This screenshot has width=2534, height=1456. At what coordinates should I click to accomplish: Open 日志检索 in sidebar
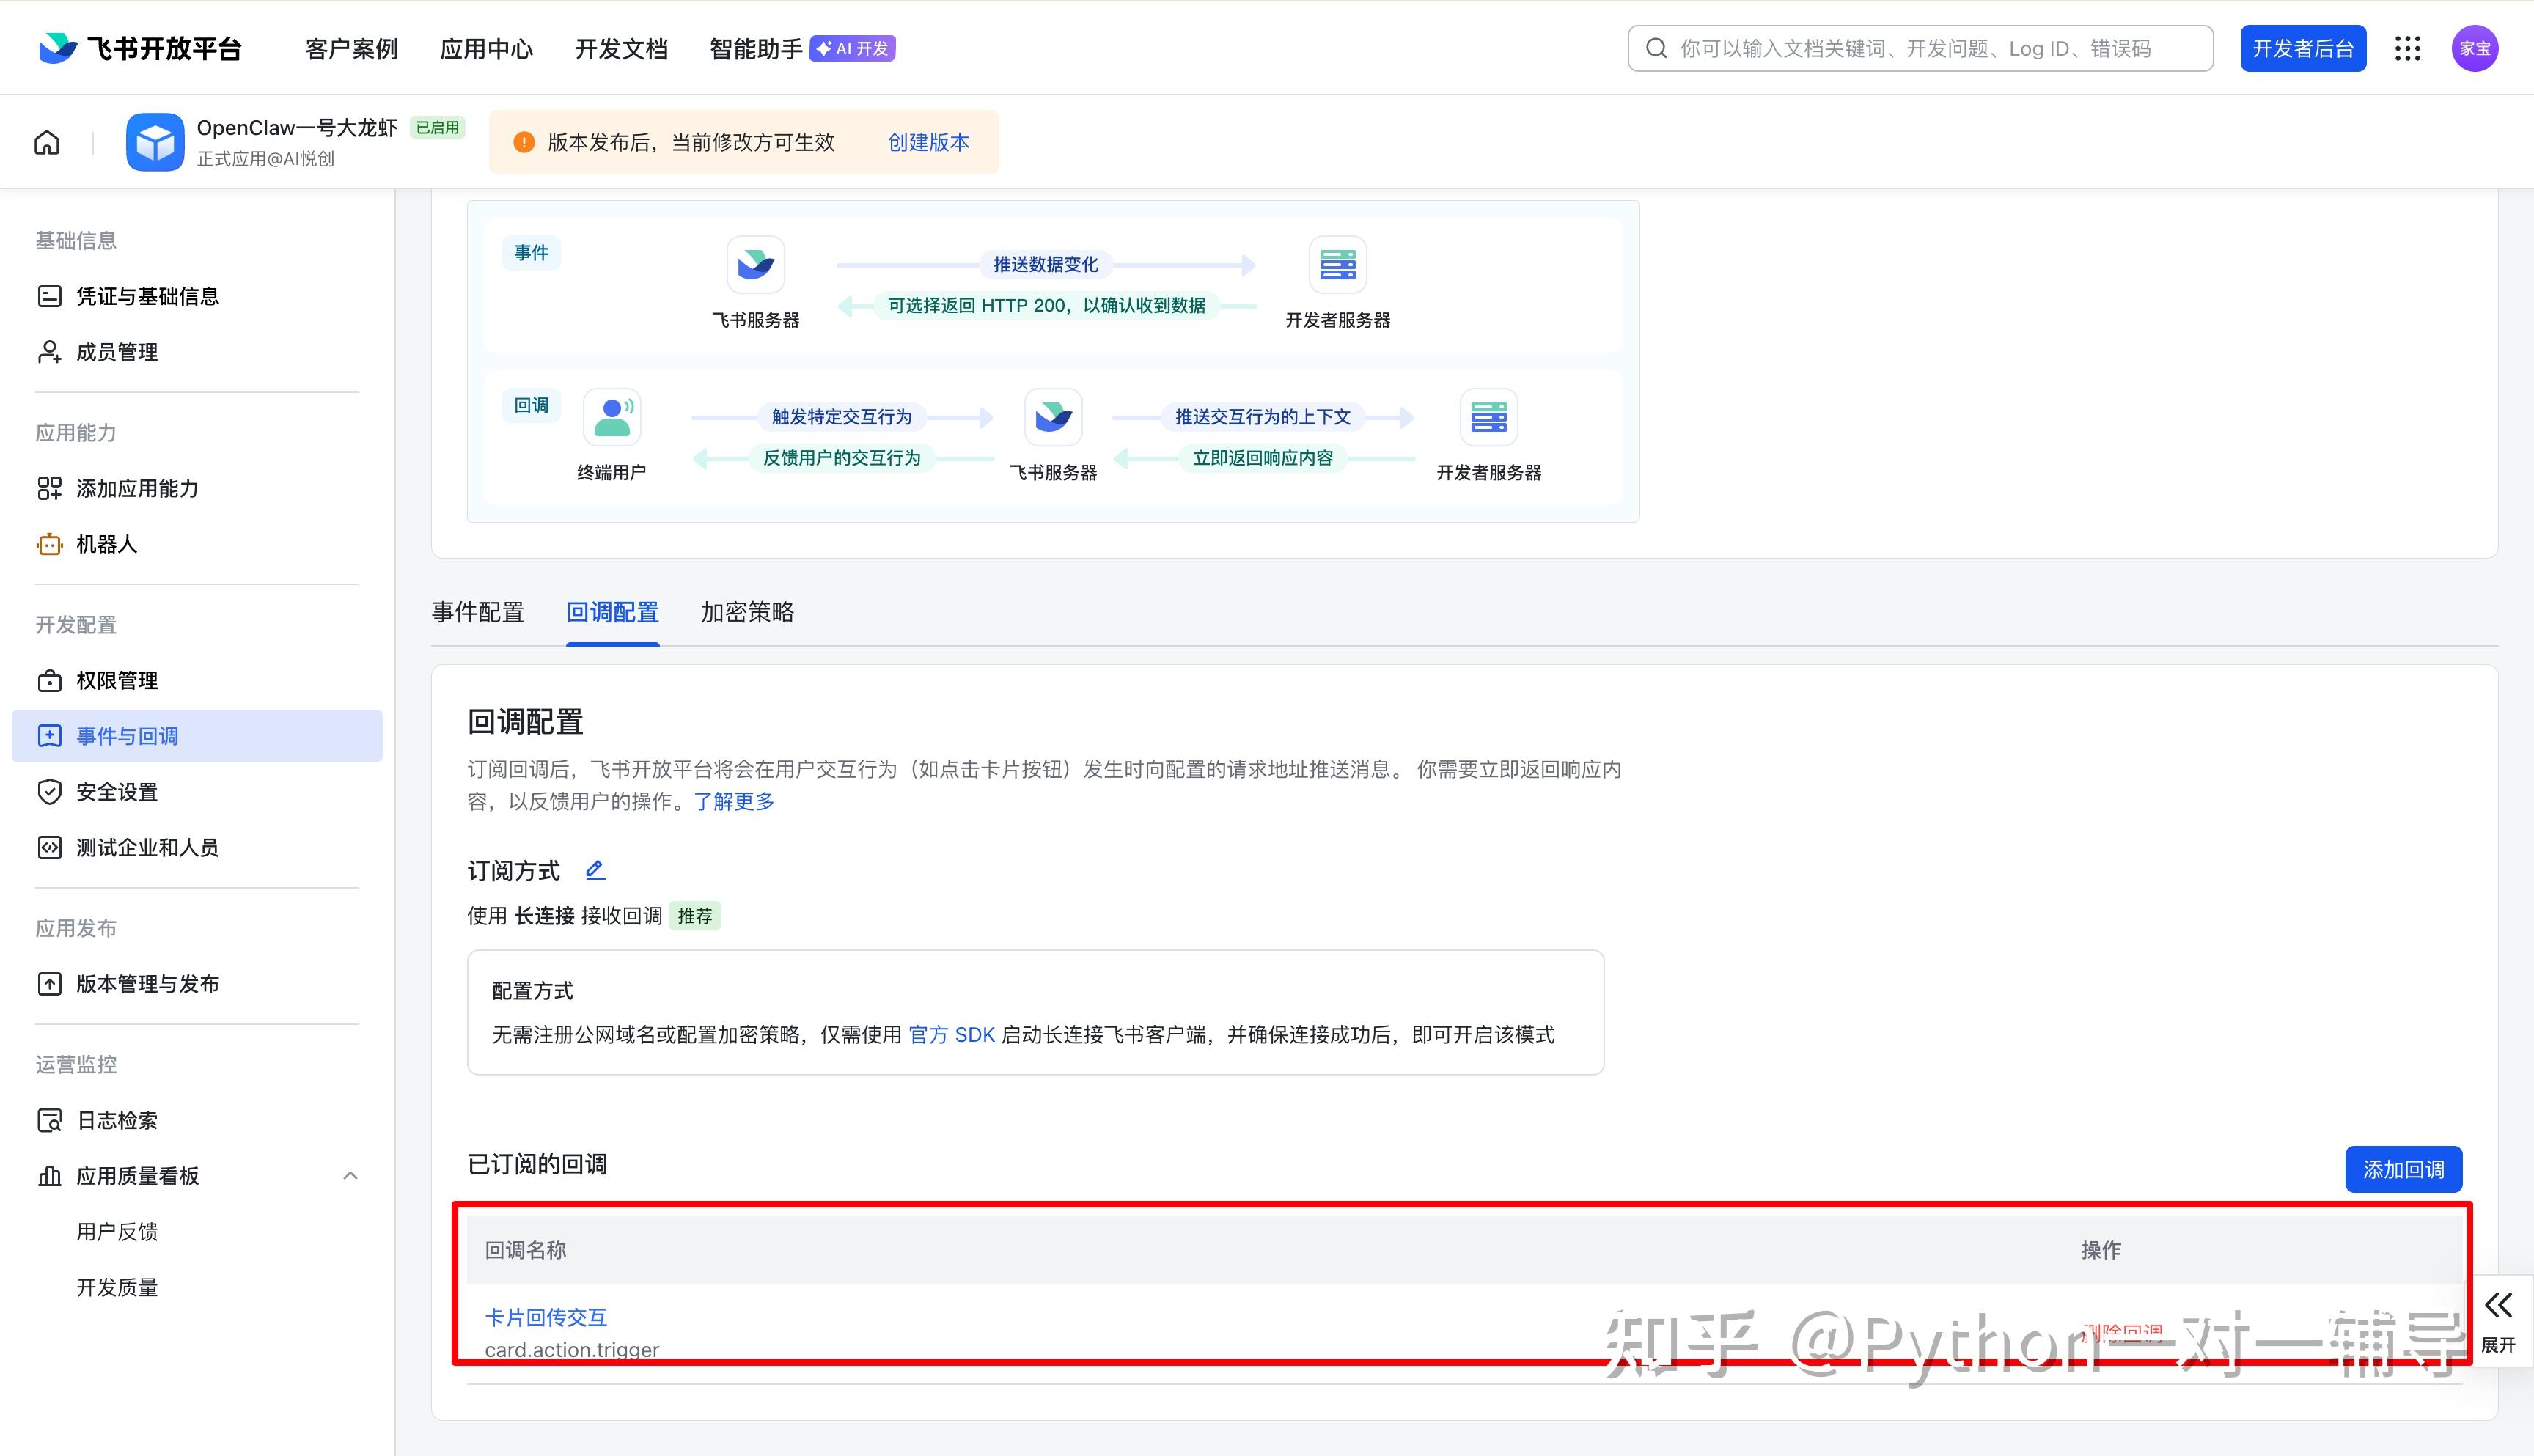click(x=117, y=1120)
